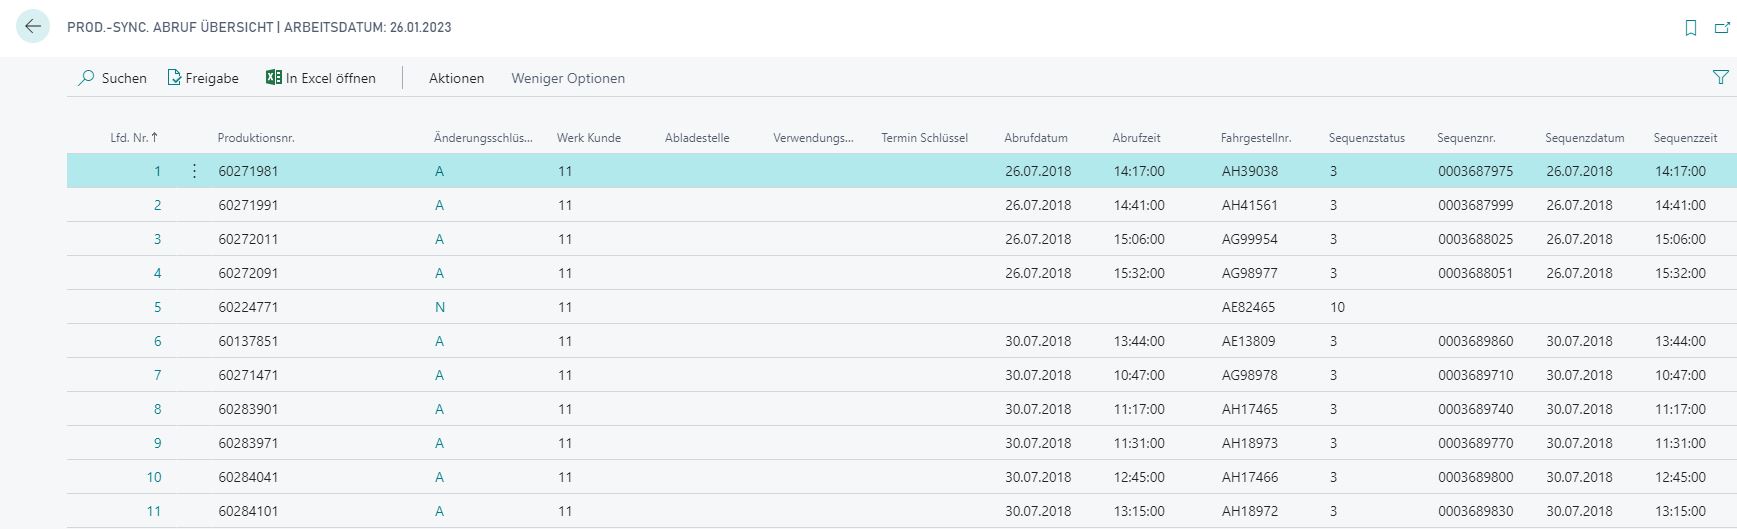The width and height of the screenshot is (1737, 529).
Task: Open record with Lfd. Nr. 11
Action: tap(154, 511)
